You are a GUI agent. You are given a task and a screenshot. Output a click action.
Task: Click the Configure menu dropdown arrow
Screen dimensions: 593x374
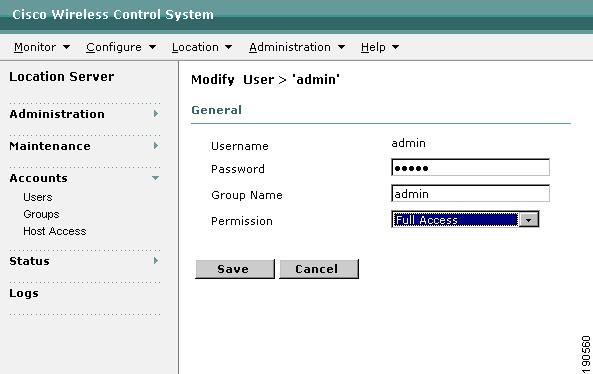152,47
